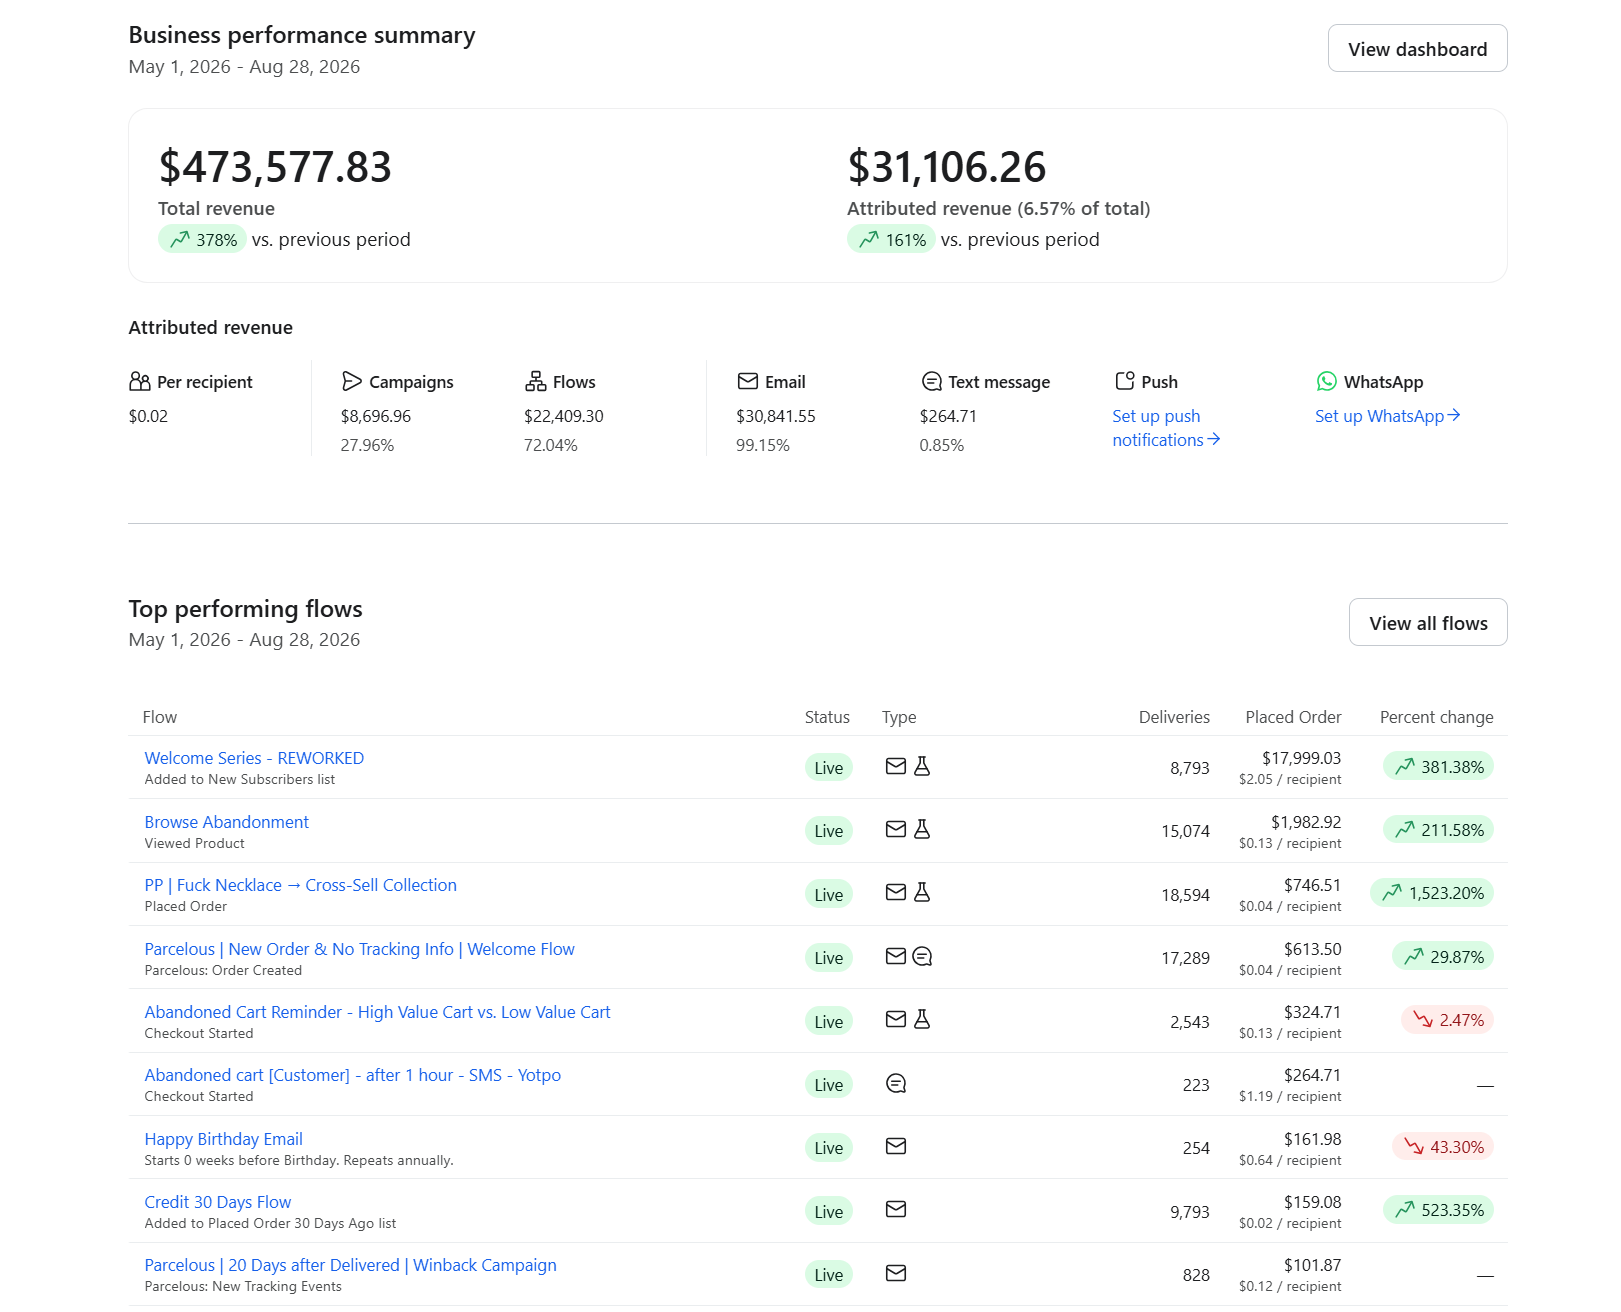Open the Happy Birthday Email flow
The height and width of the screenshot is (1312, 1621).
click(x=223, y=1139)
